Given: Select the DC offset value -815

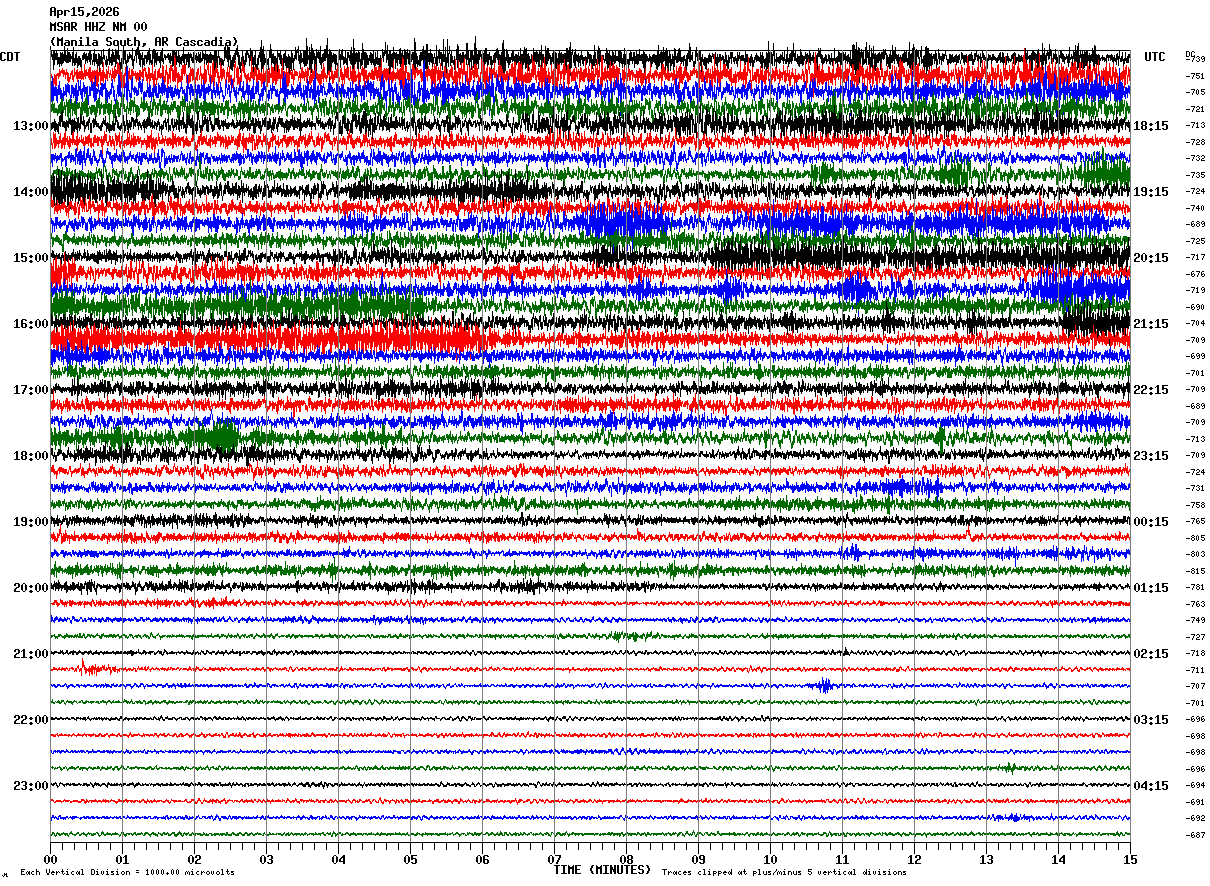Looking at the screenshot, I should click(1195, 571).
